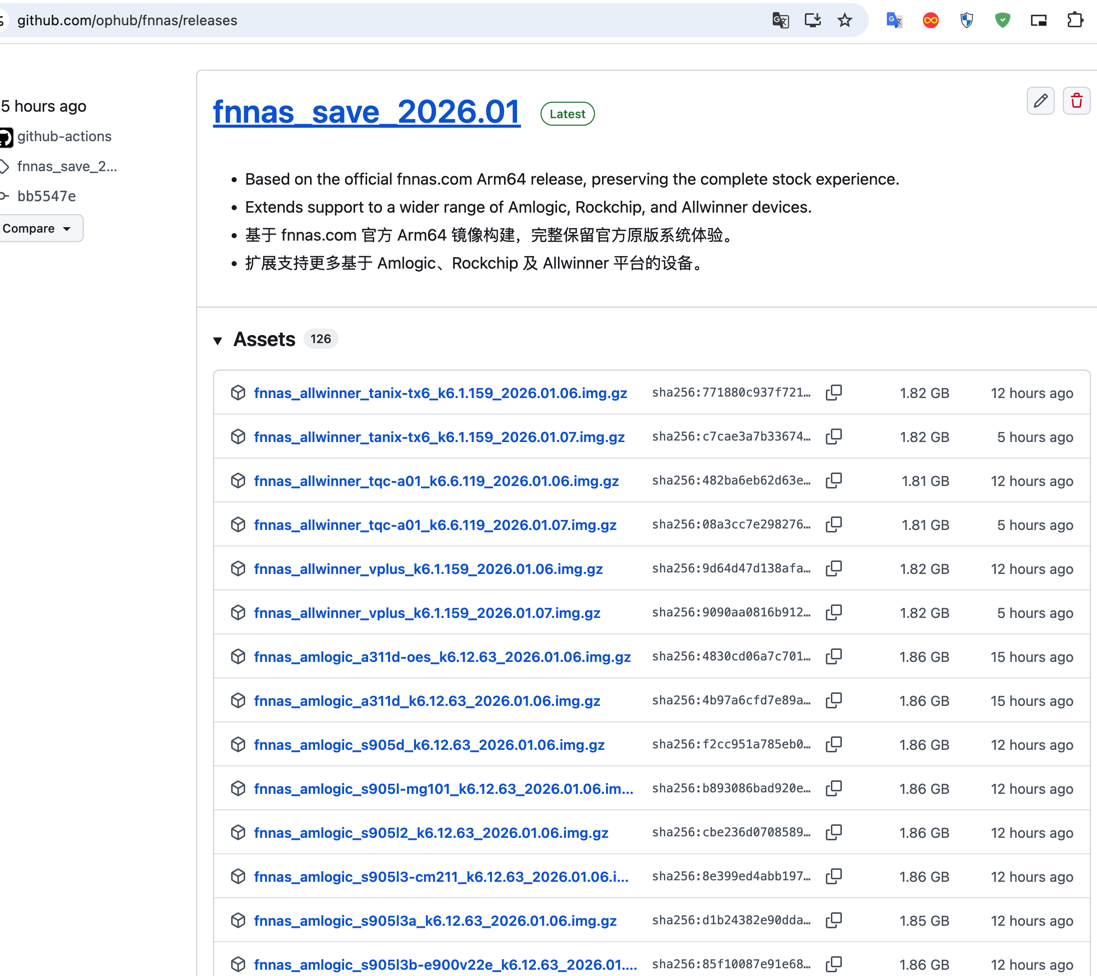Copy sha256 of tanix-tx6 2026.01.06 image
The width and height of the screenshot is (1097, 976).
pos(834,393)
